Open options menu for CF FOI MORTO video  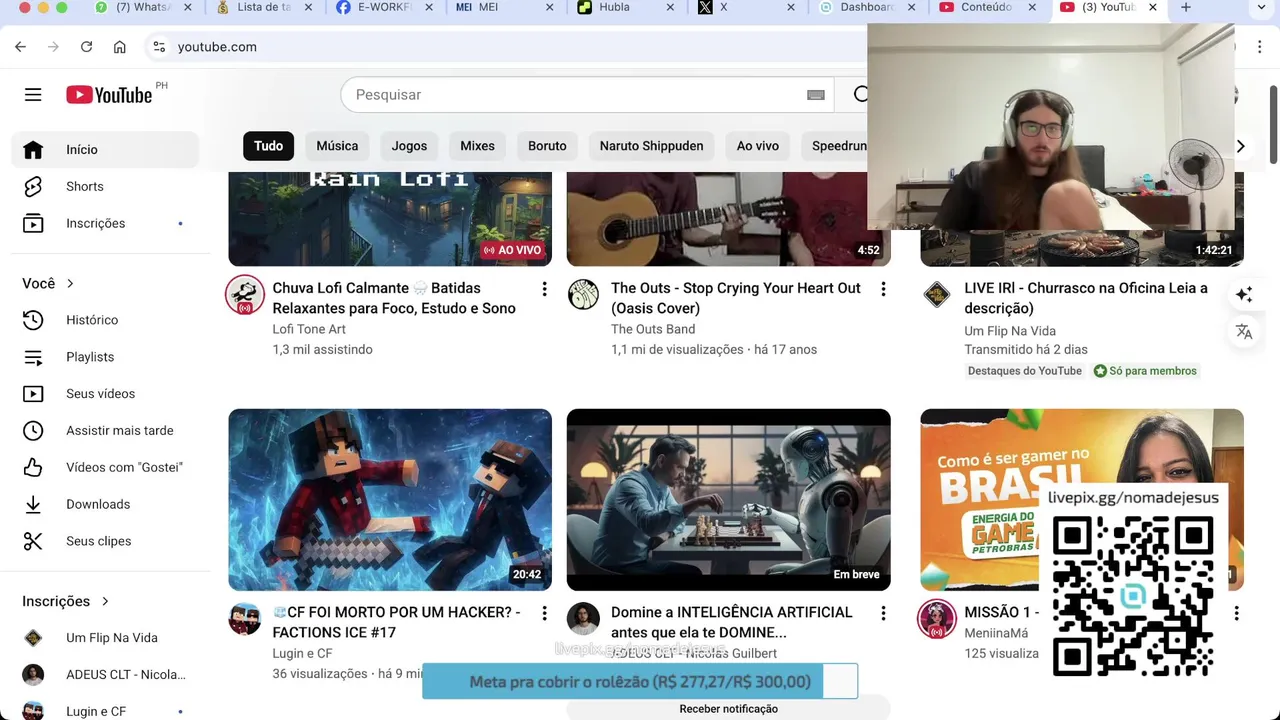pos(544,613)
